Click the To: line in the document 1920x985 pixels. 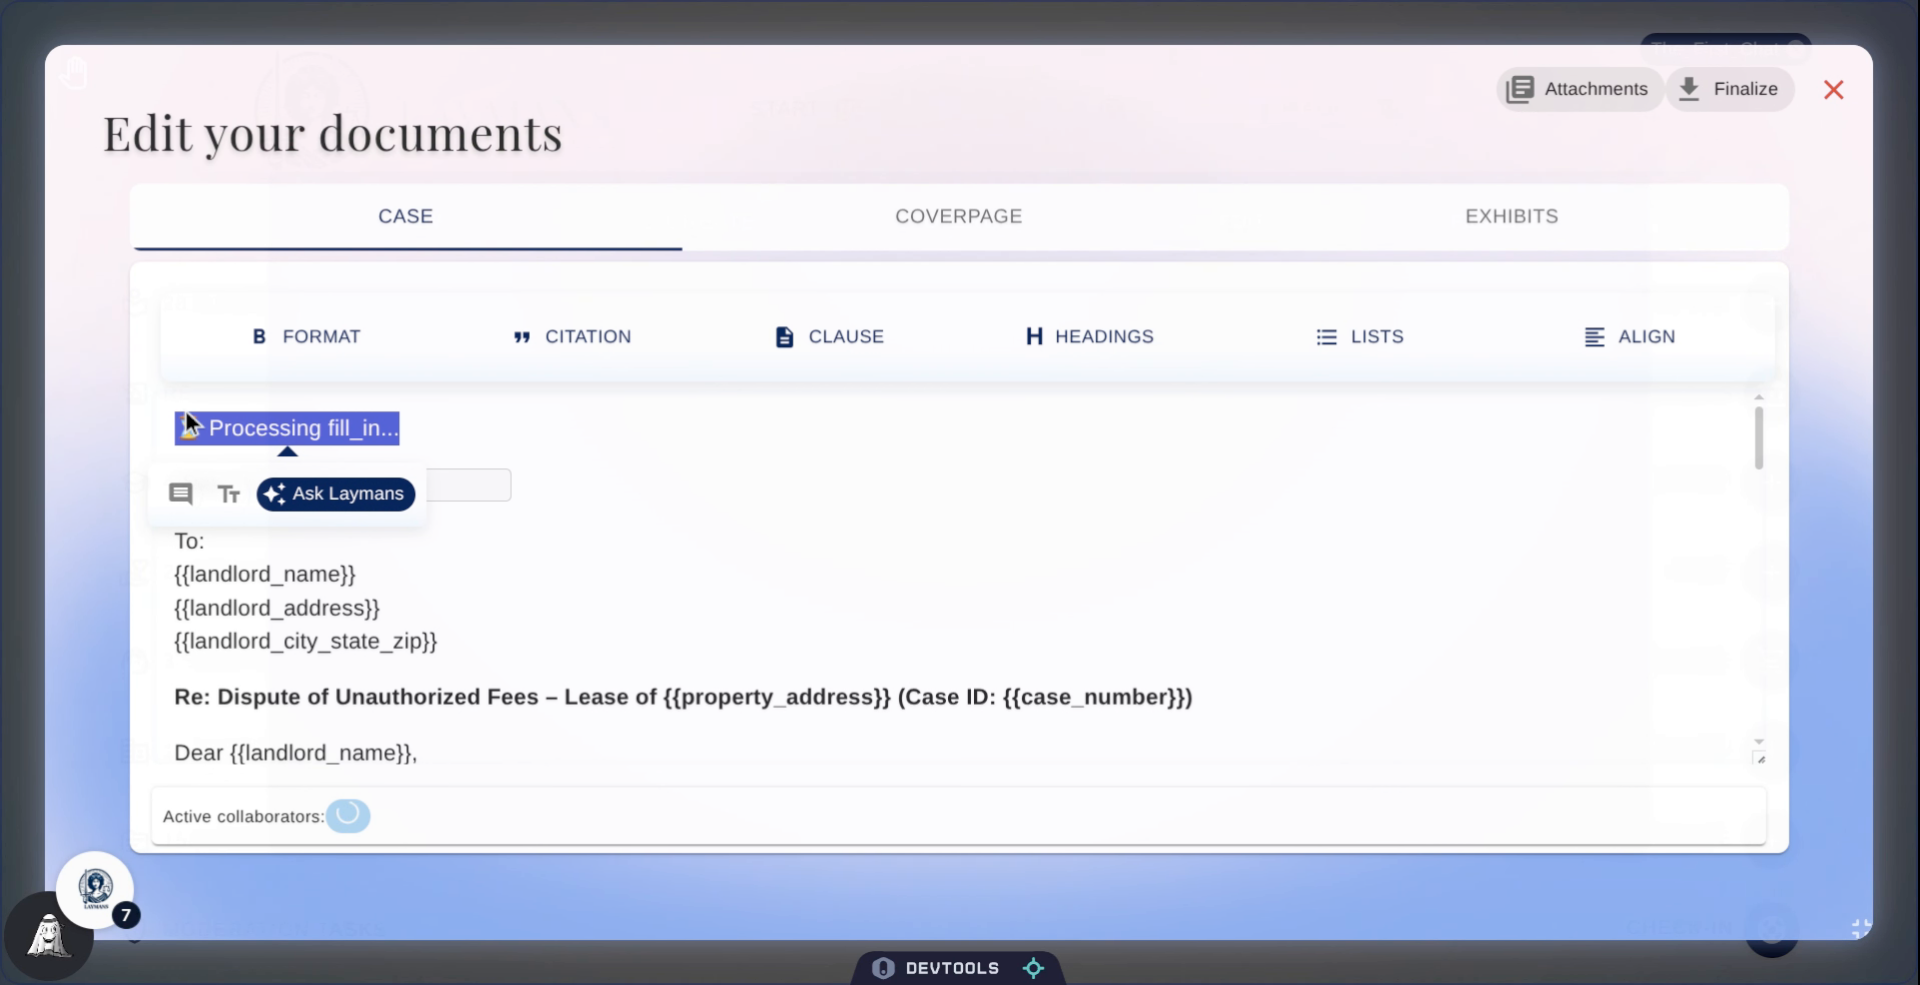[x=189, y=541]
